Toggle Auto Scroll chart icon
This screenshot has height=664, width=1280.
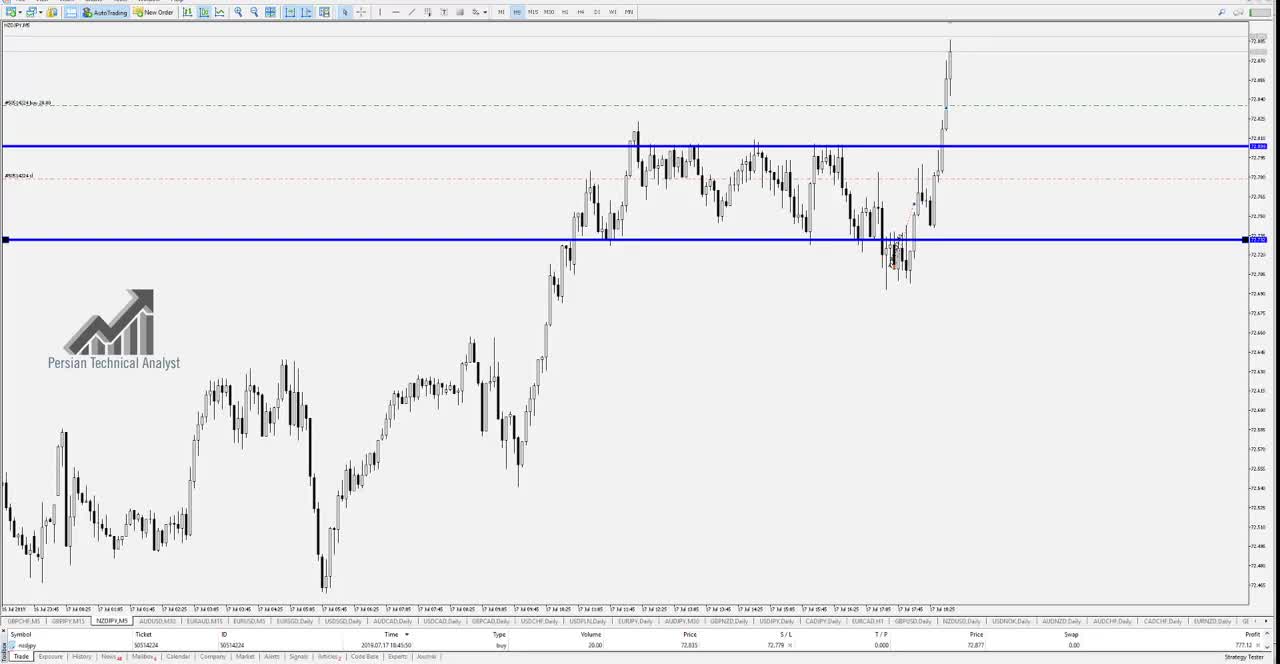click(x=290, y=12)
